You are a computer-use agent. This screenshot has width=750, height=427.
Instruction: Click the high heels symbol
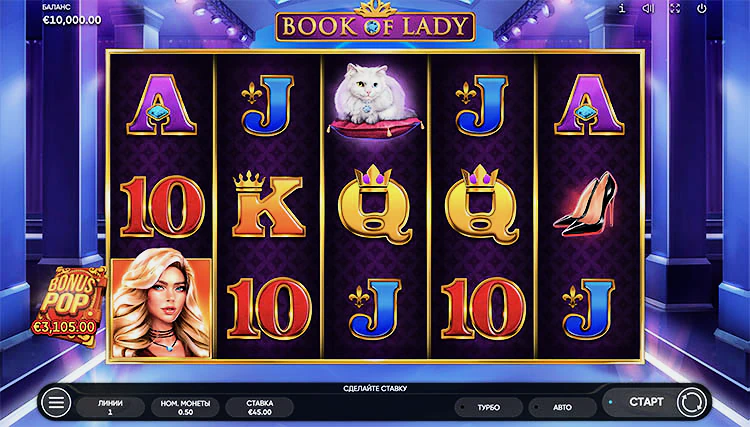588,204
